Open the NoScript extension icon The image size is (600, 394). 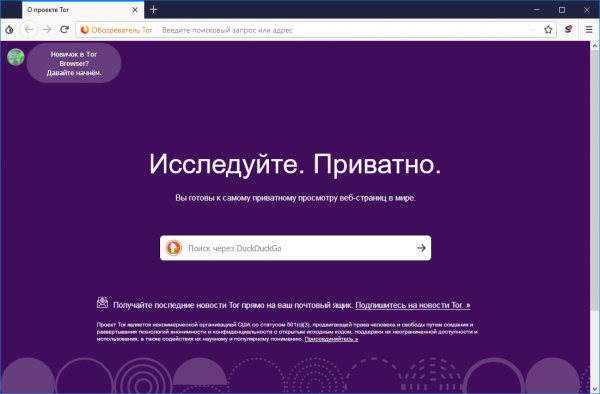point(568,29)
